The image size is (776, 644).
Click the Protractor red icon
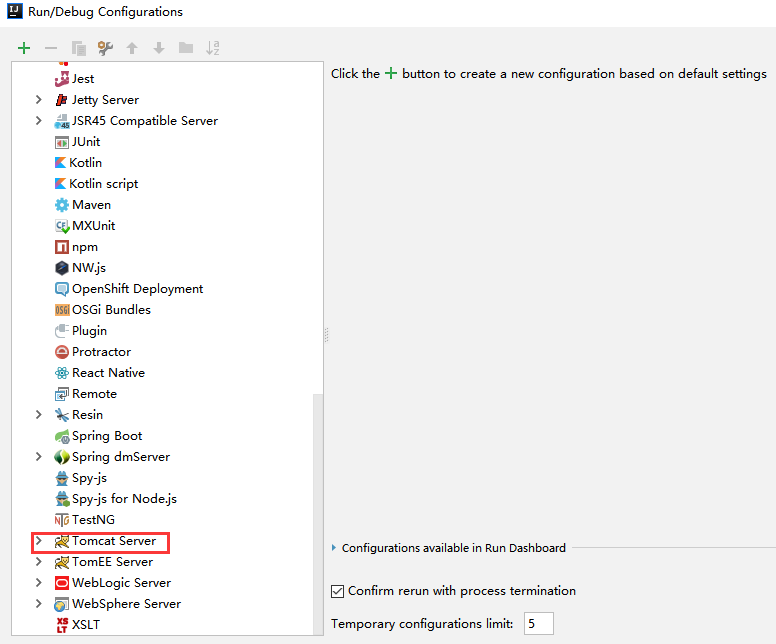tap(62, 352)
